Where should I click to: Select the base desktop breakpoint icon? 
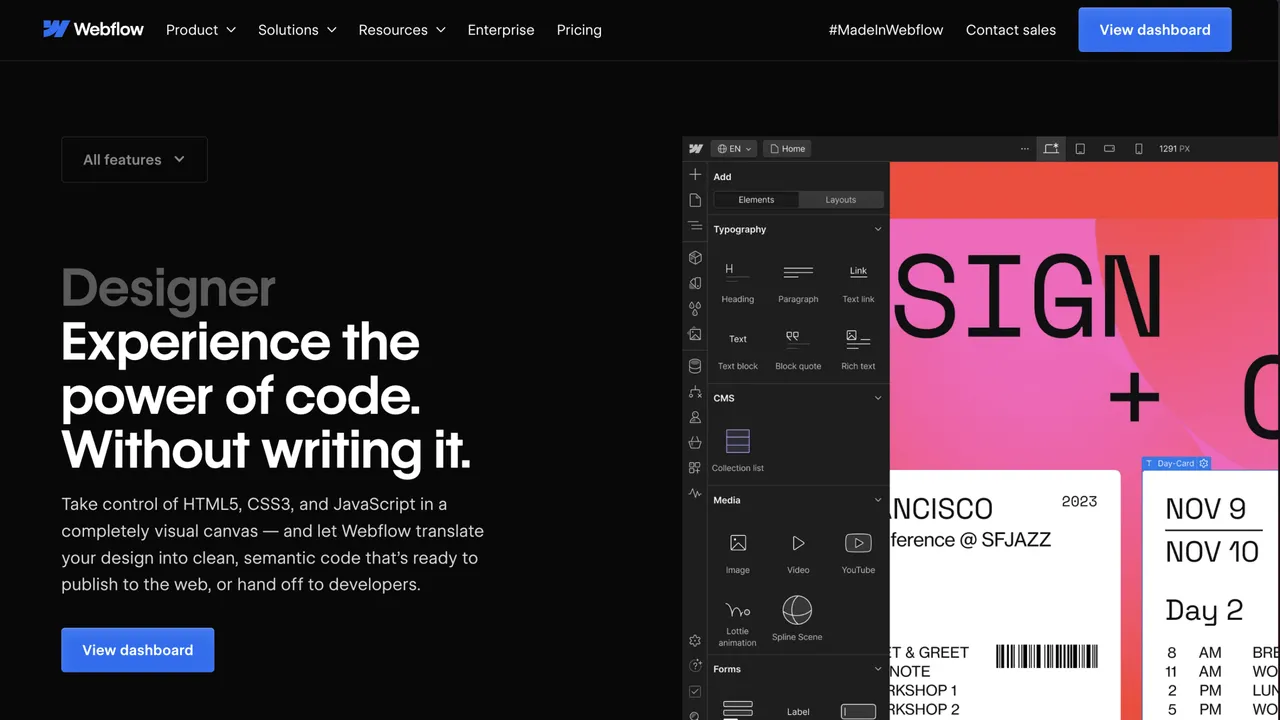1051,149
